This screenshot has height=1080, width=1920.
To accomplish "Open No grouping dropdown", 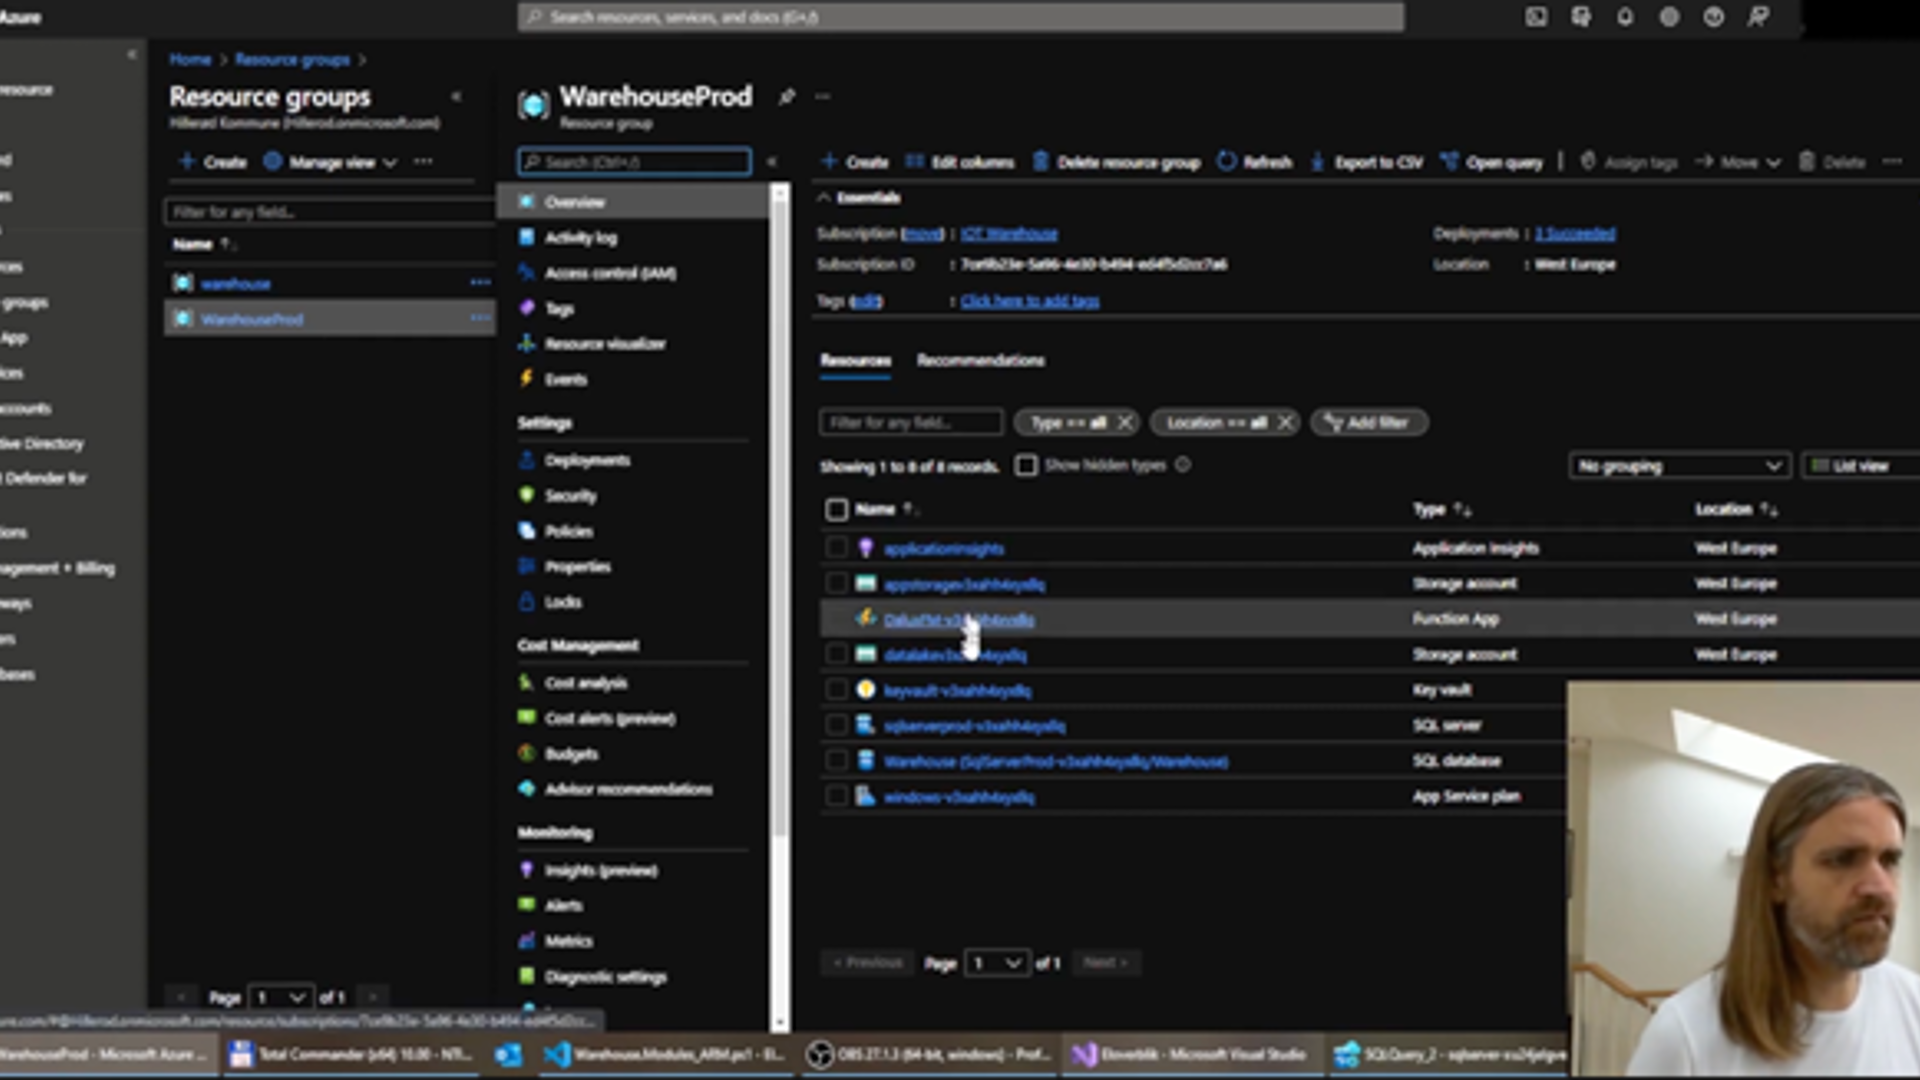I will pyautogui.click(x=1679, y=466).
